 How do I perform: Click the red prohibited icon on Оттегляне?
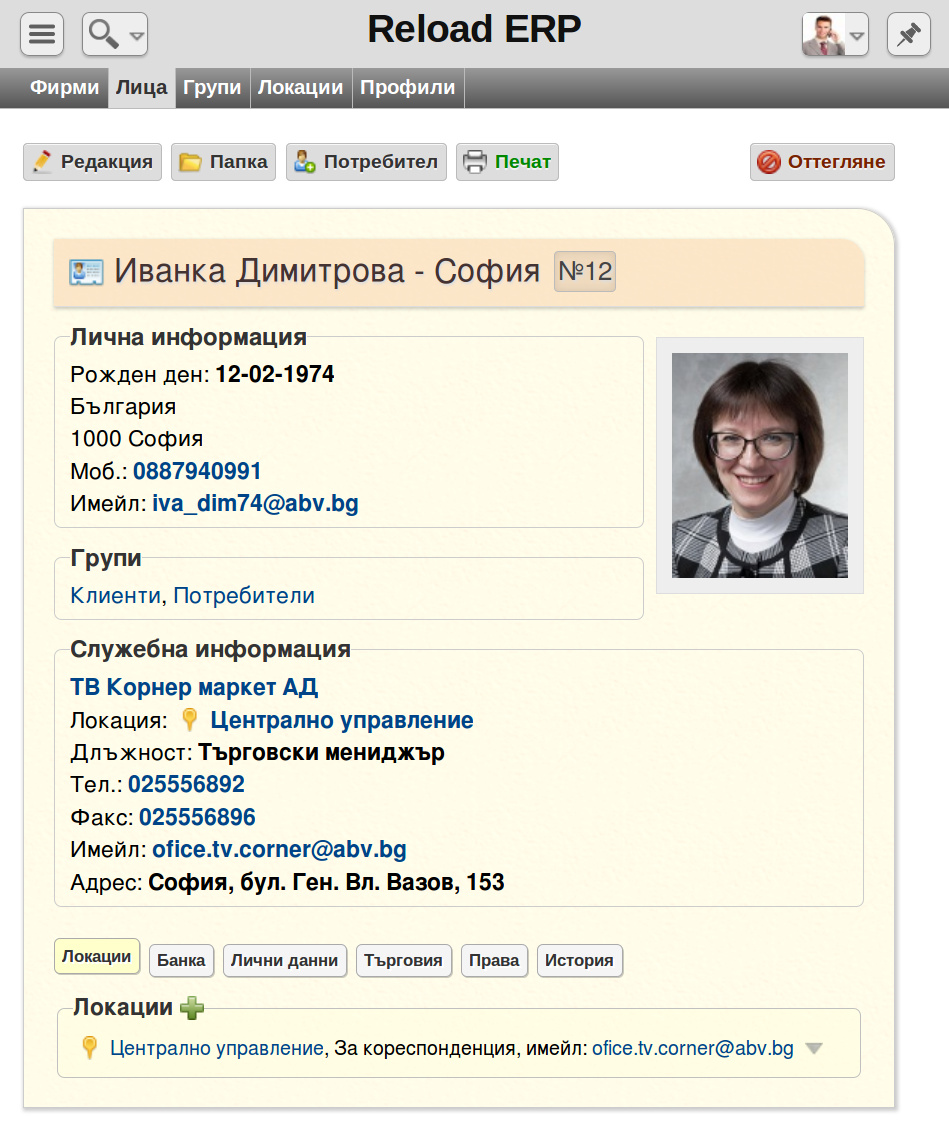tap(769, 162)
